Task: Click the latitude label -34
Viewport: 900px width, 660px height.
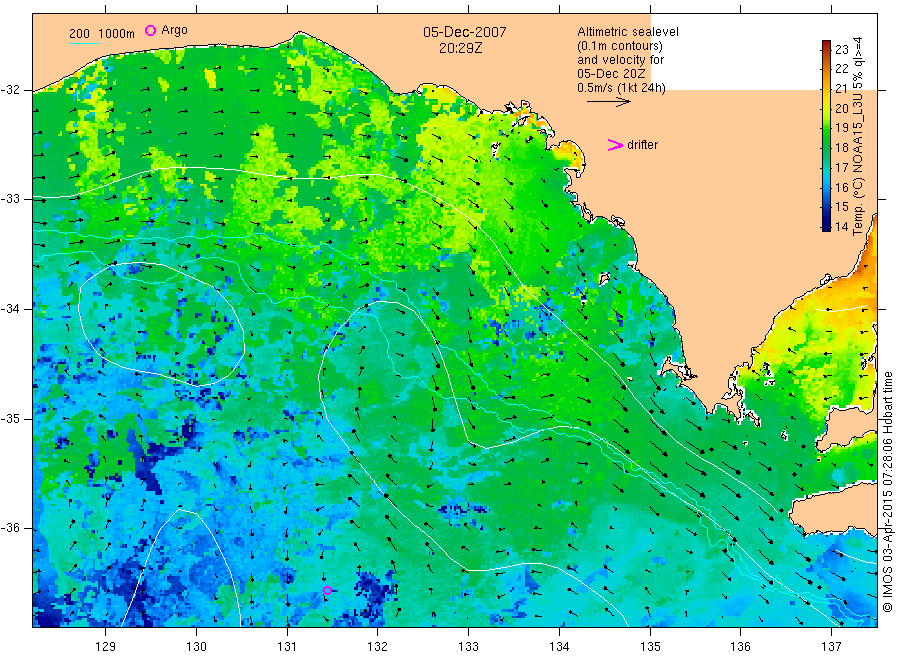Action: click(x=10, y=309)
